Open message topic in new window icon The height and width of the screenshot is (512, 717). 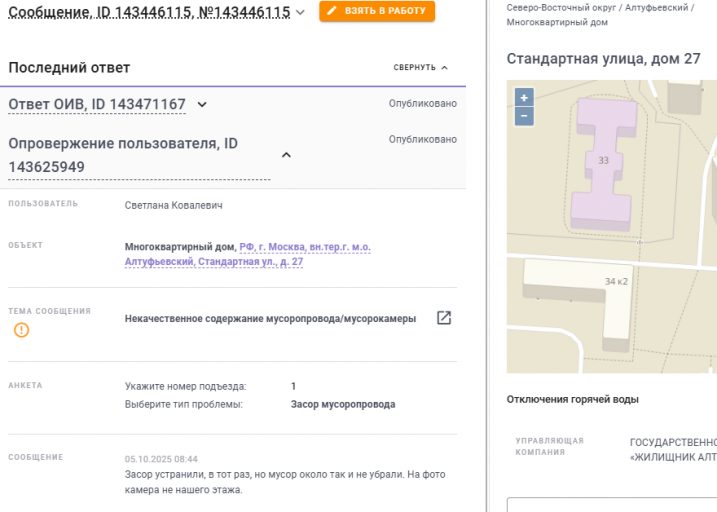pos(444,318)
